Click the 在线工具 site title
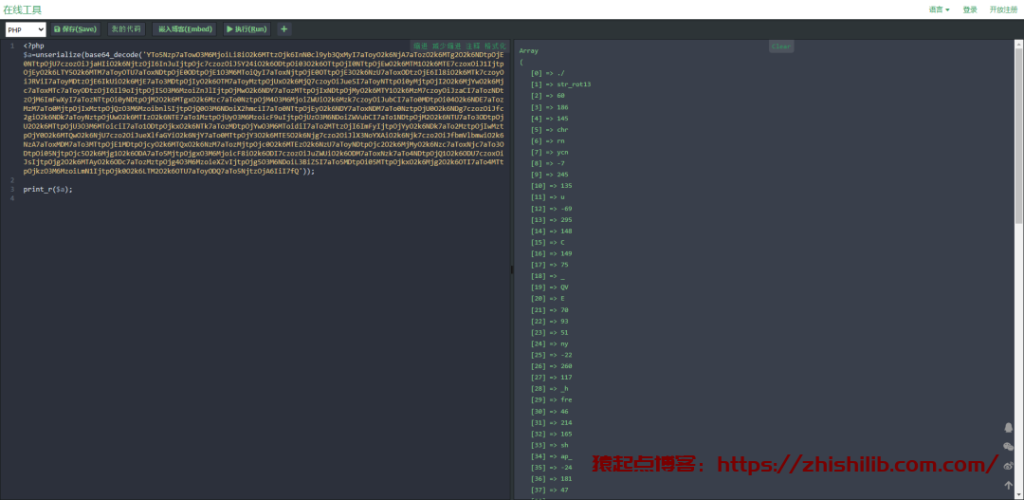 pyautogui.click(x=22, y=9)
